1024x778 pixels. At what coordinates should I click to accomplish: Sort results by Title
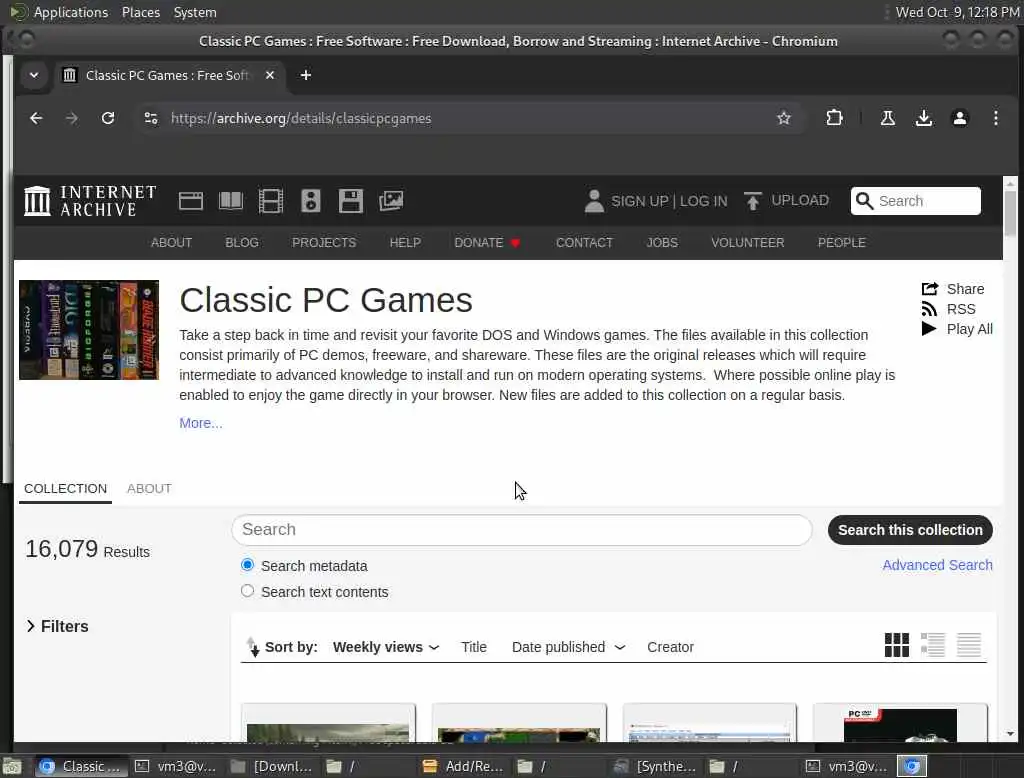(x=473, y=647)
